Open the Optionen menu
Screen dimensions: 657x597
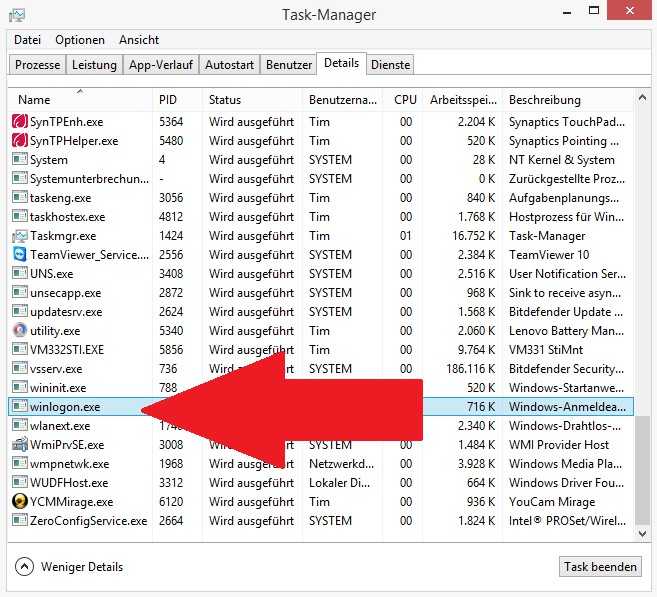pos(80,40)
